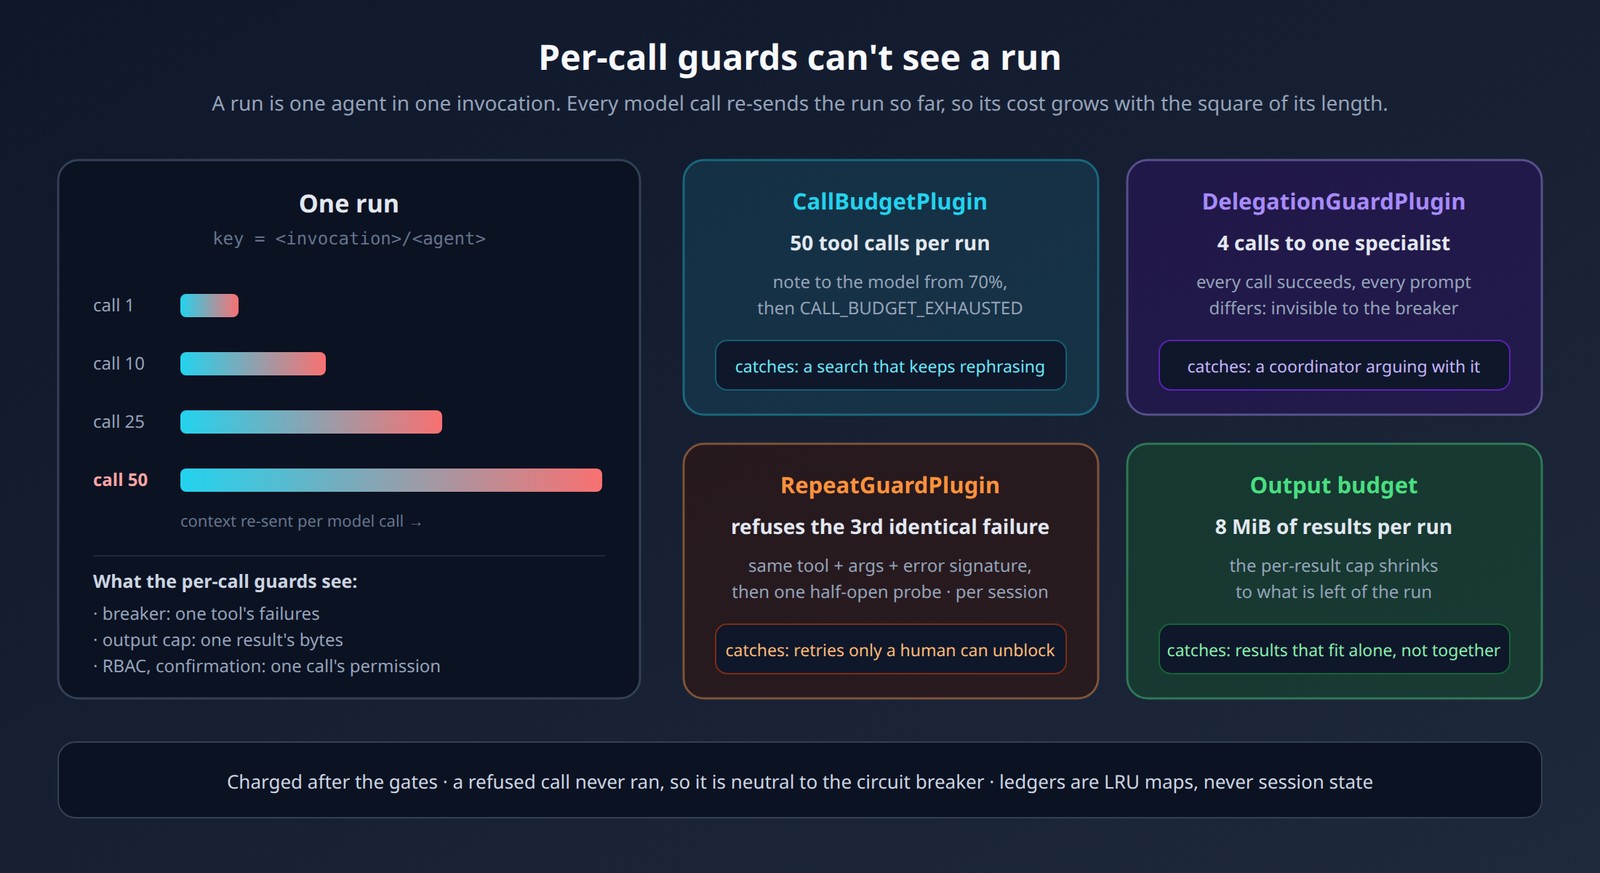Screen dimensions: 1600x873
Task: Click the "context re-sent per model call" caption
Action: pos(301,521)
